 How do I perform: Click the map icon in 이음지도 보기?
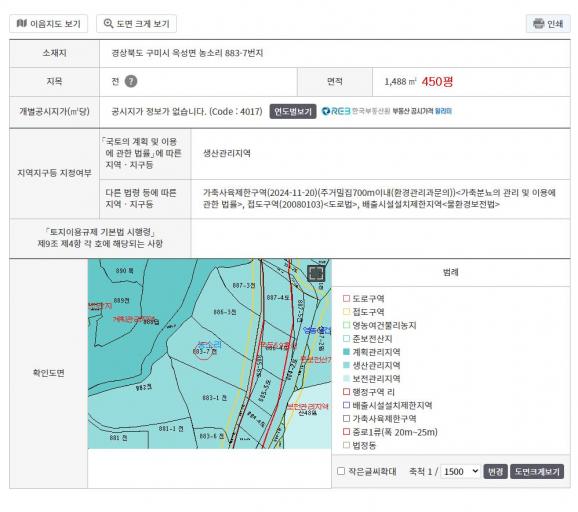coord(22,23)
